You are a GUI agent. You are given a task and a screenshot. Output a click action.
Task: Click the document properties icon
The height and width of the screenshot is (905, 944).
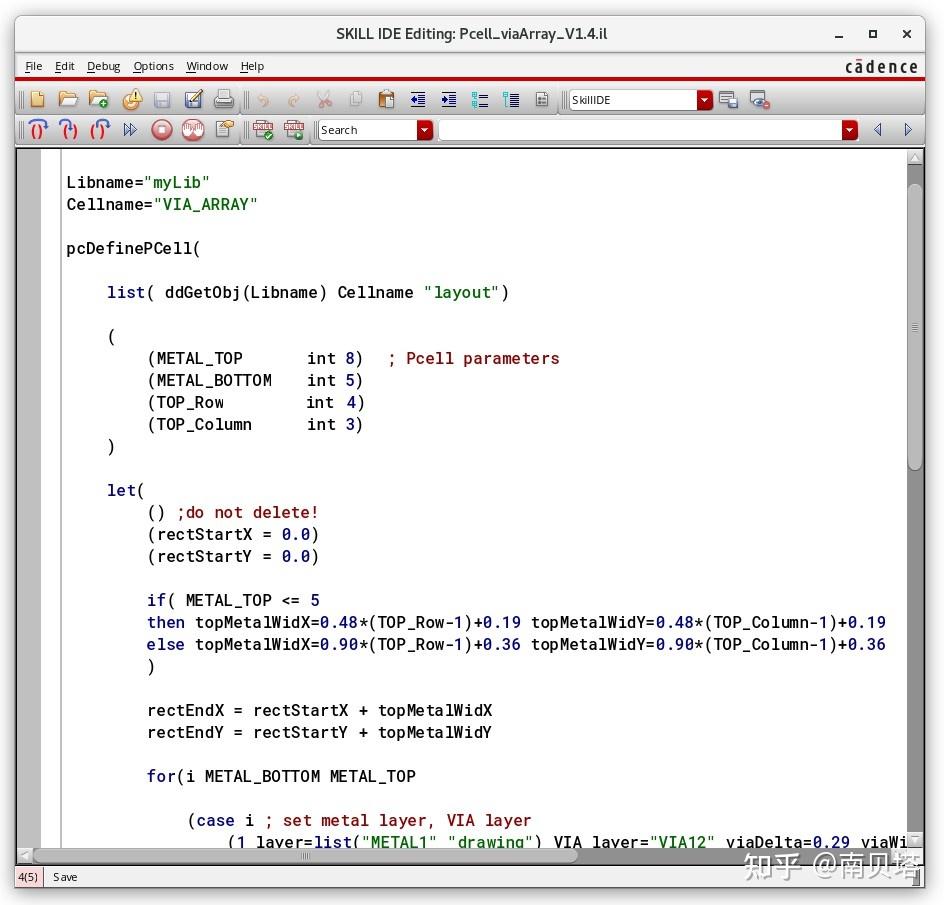point(541,100)
